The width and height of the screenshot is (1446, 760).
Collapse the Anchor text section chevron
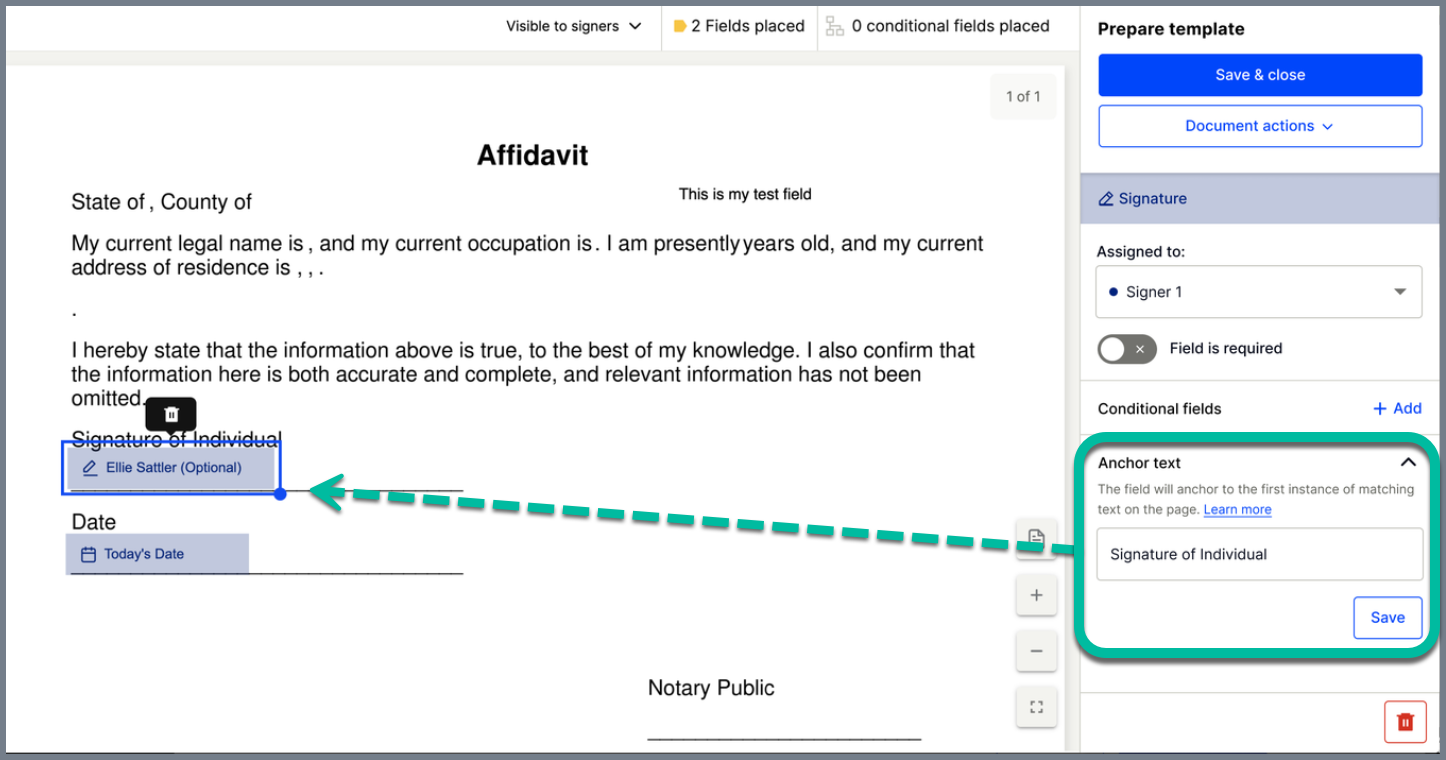tap(1408, 462)
